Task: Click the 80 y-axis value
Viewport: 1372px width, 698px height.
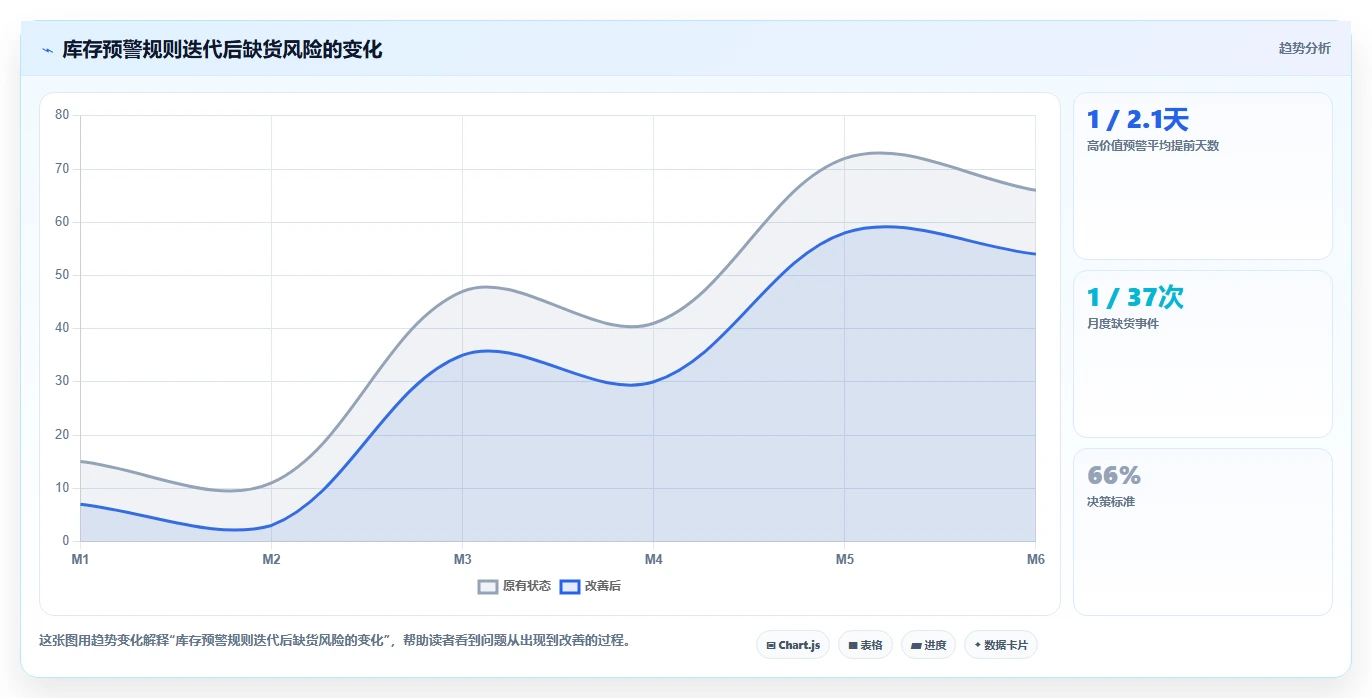Action: point(62,115)
